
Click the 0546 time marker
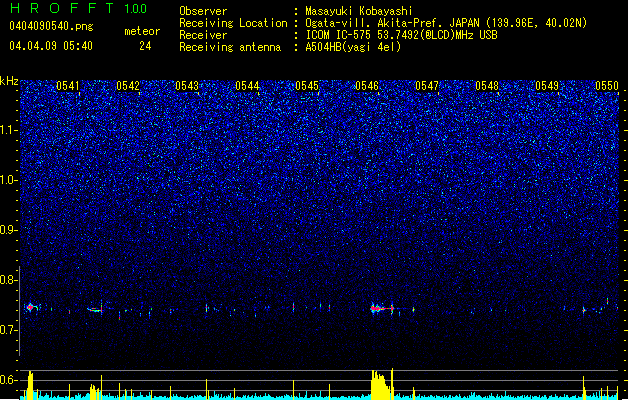(367, 86)
